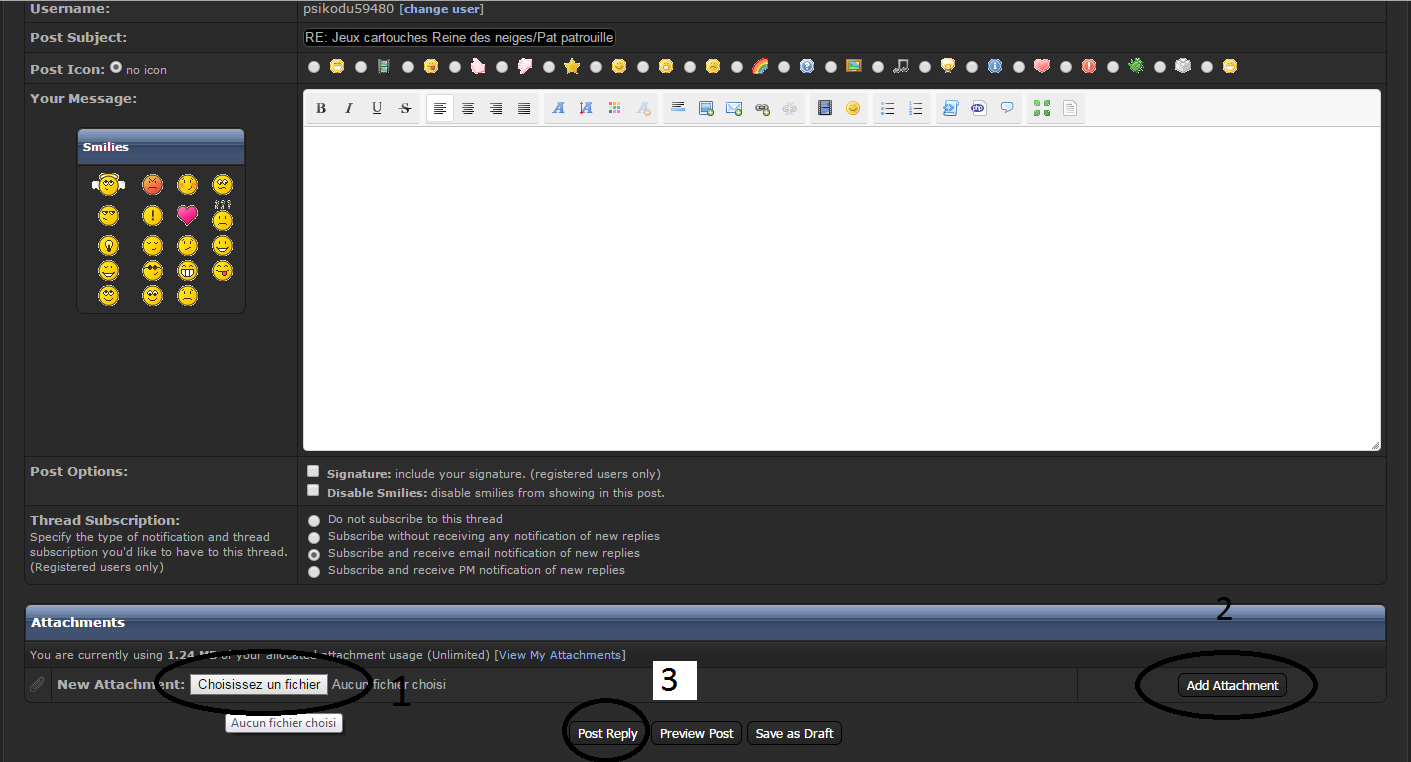This screenshot has width=1411, height=762.
Task: Select 'Do not subscribe to this thread'
Action: coord(315,521)
